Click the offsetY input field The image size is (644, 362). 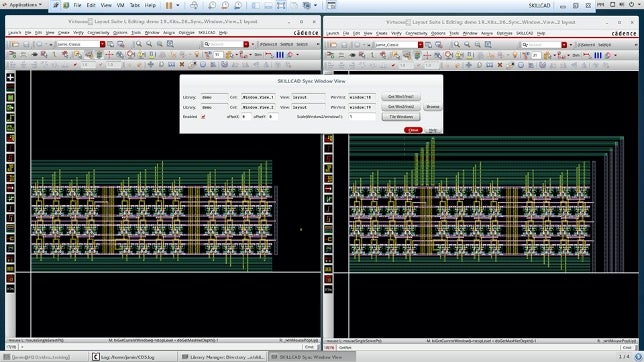pos(273,117)
